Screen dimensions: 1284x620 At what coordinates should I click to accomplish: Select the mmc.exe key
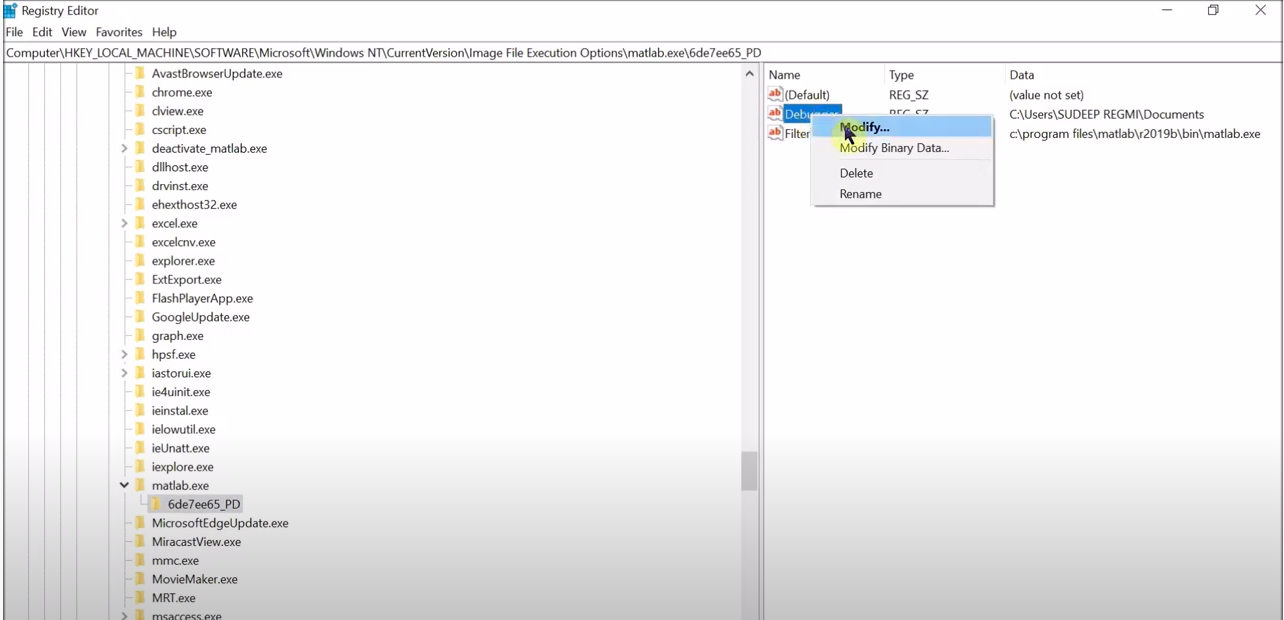[x=175, y=561]
